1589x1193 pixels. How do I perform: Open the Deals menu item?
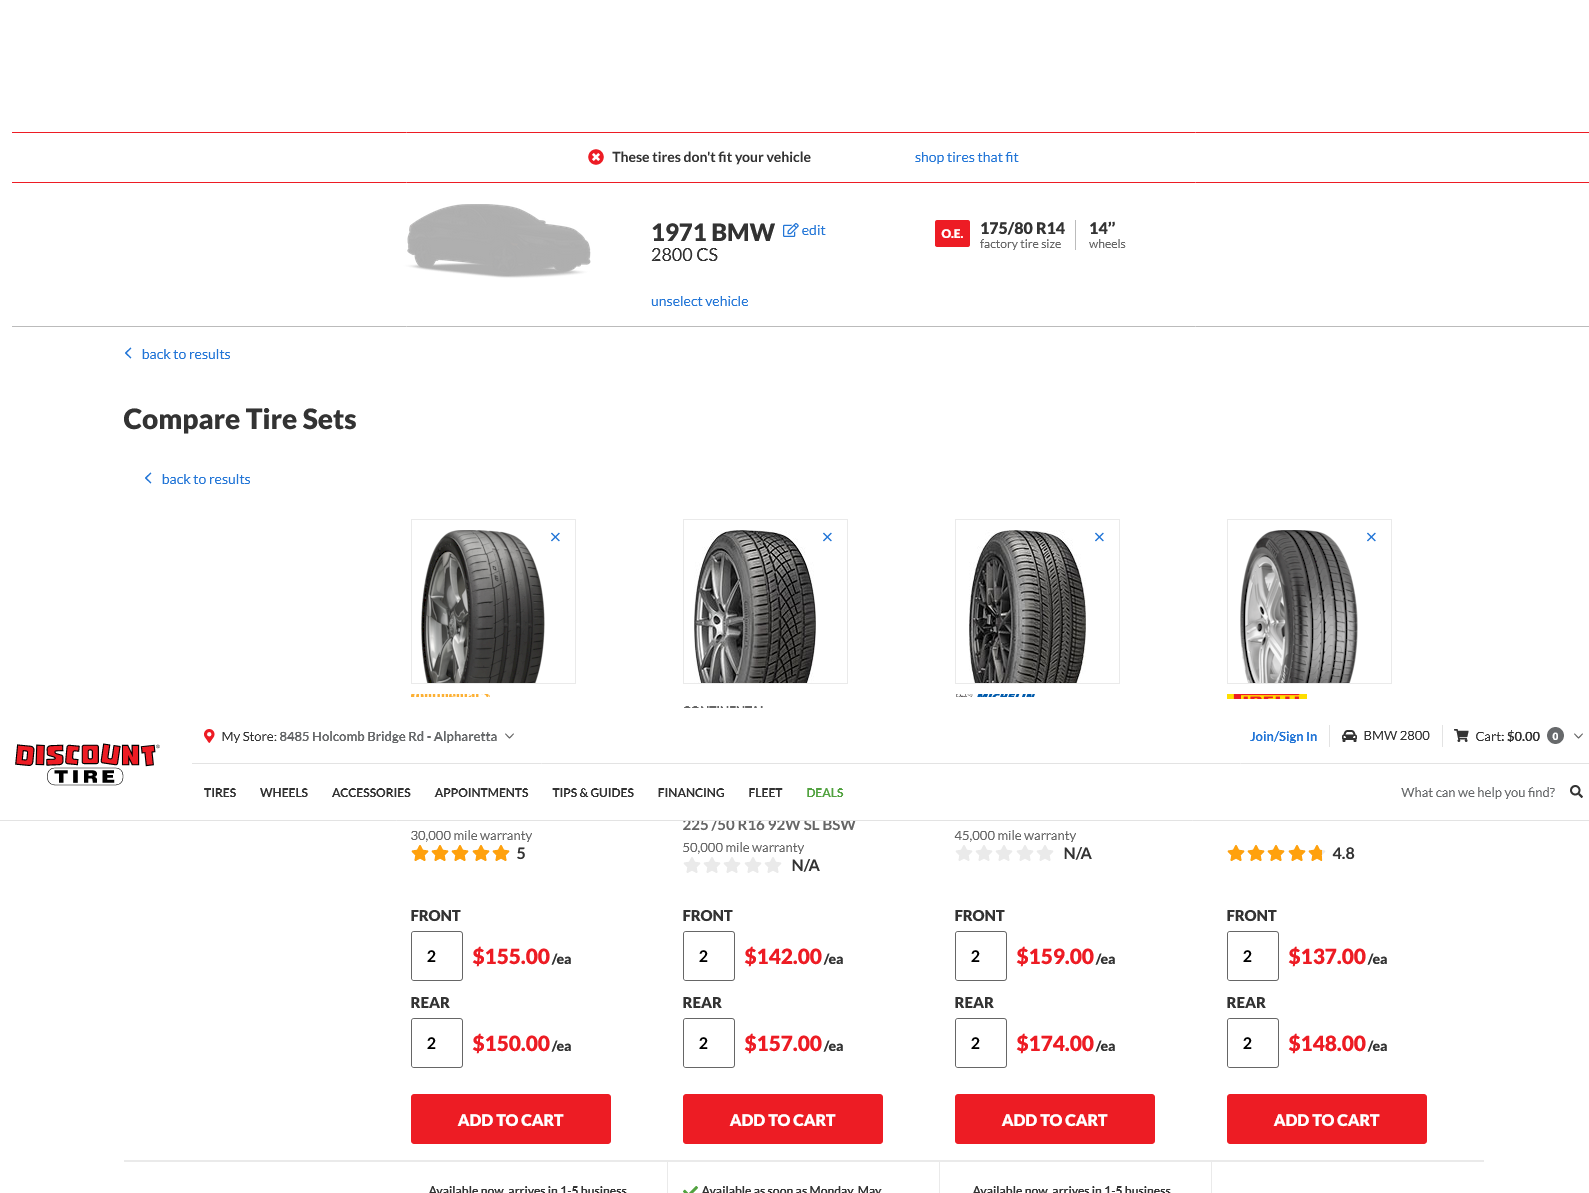[824, 793]
